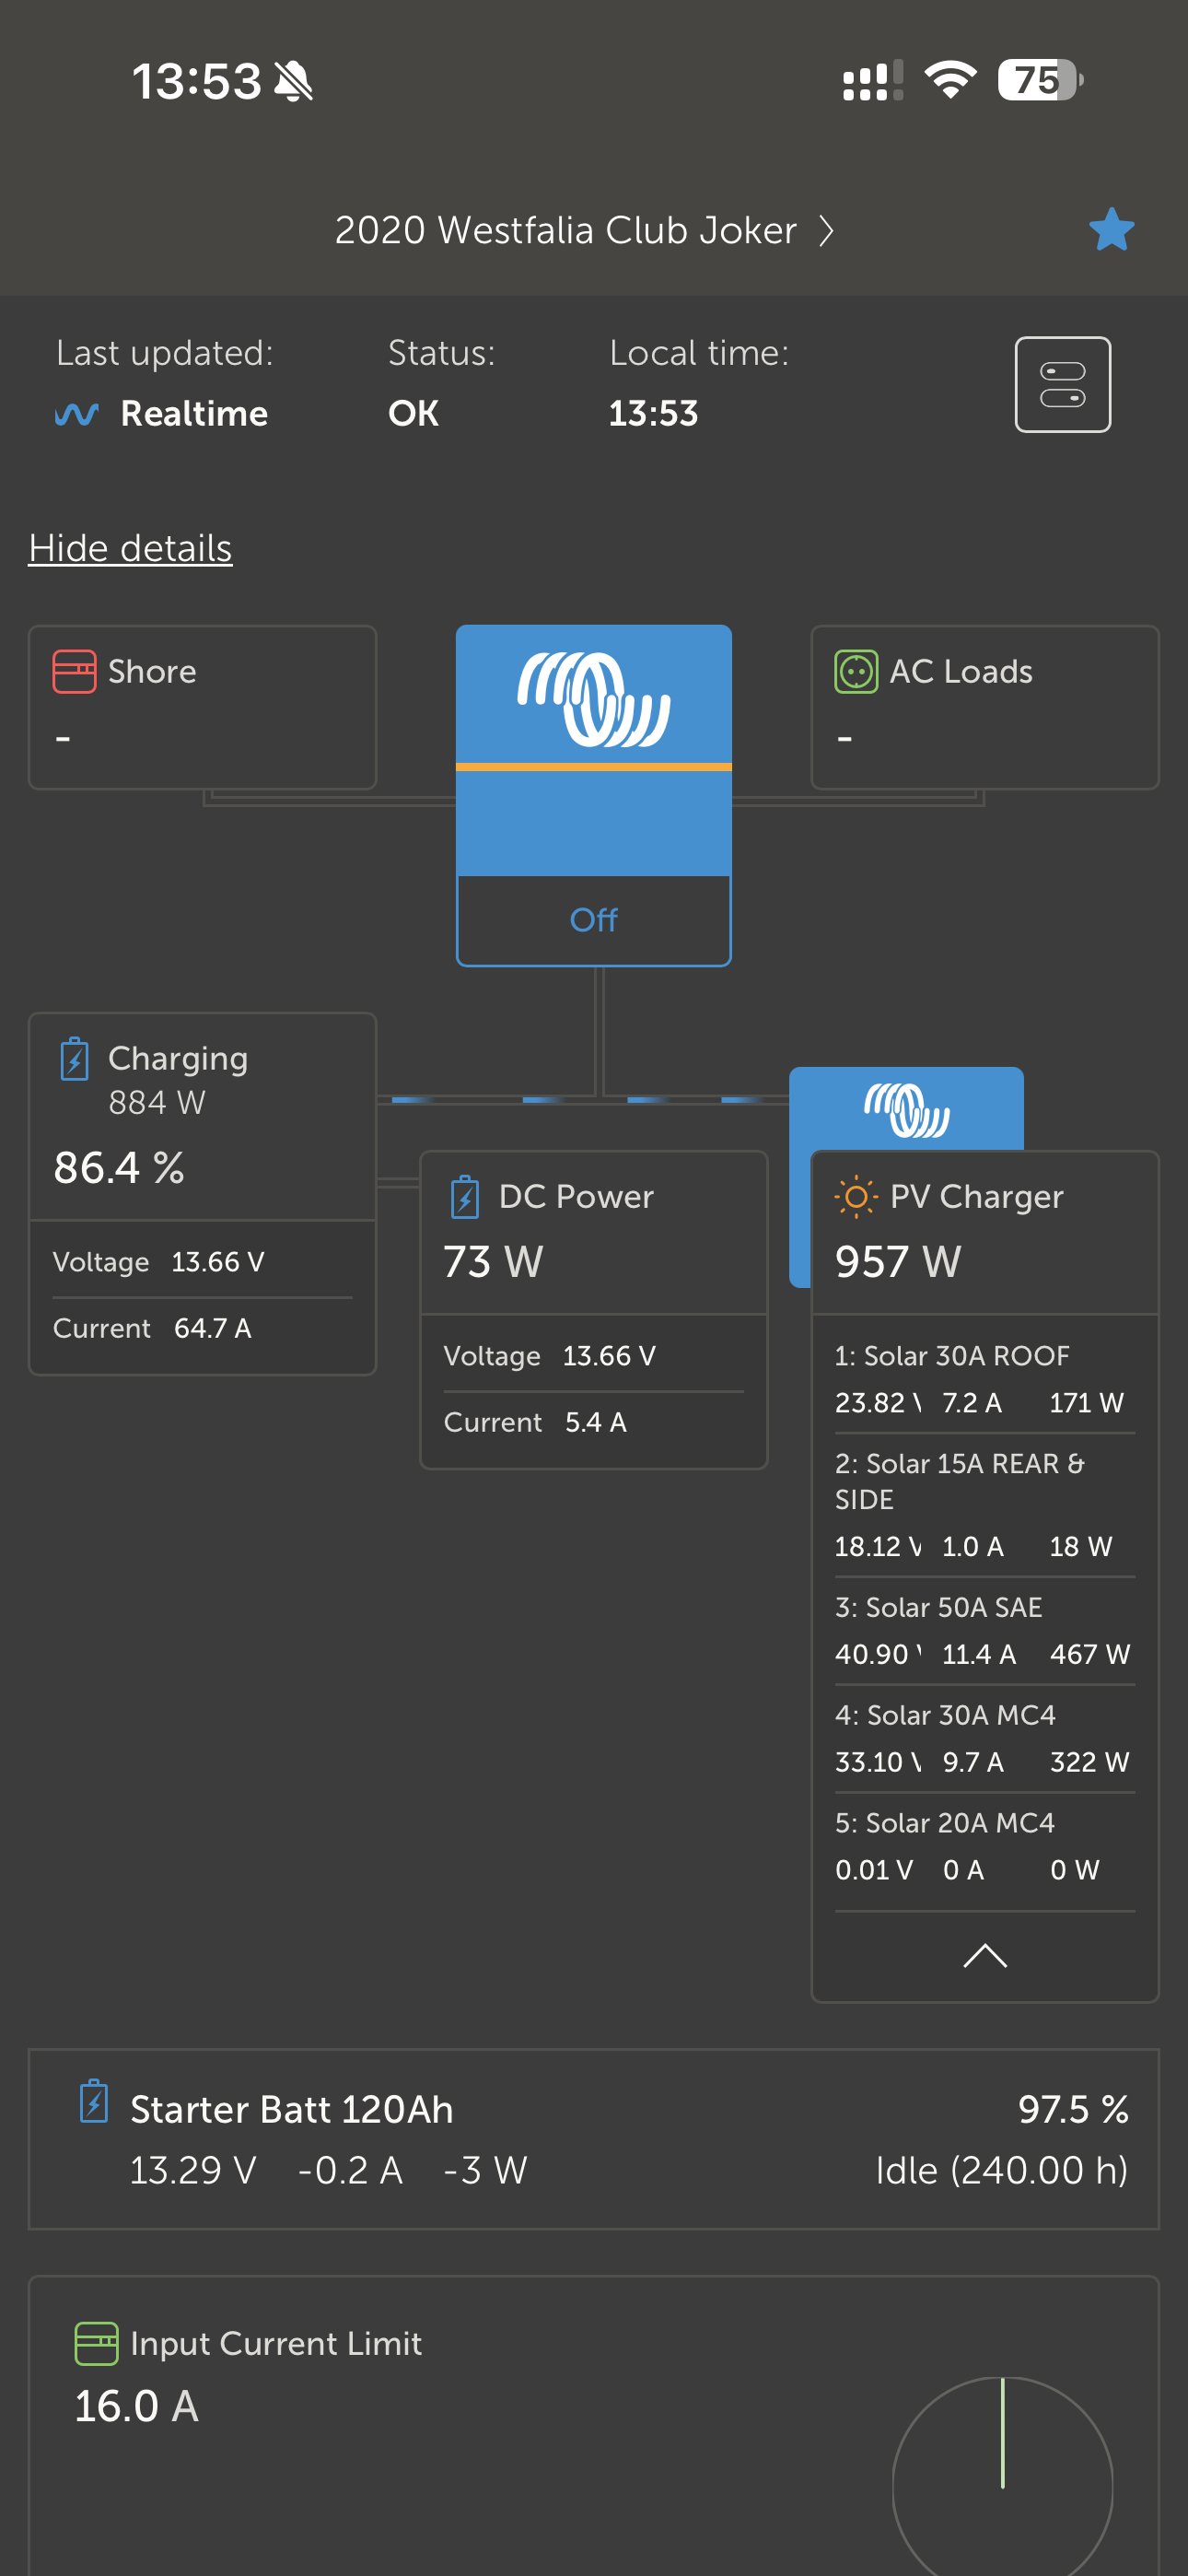Select the Solar 30A ROOF charger row

pyautogui.click(x=984, y=1379)
